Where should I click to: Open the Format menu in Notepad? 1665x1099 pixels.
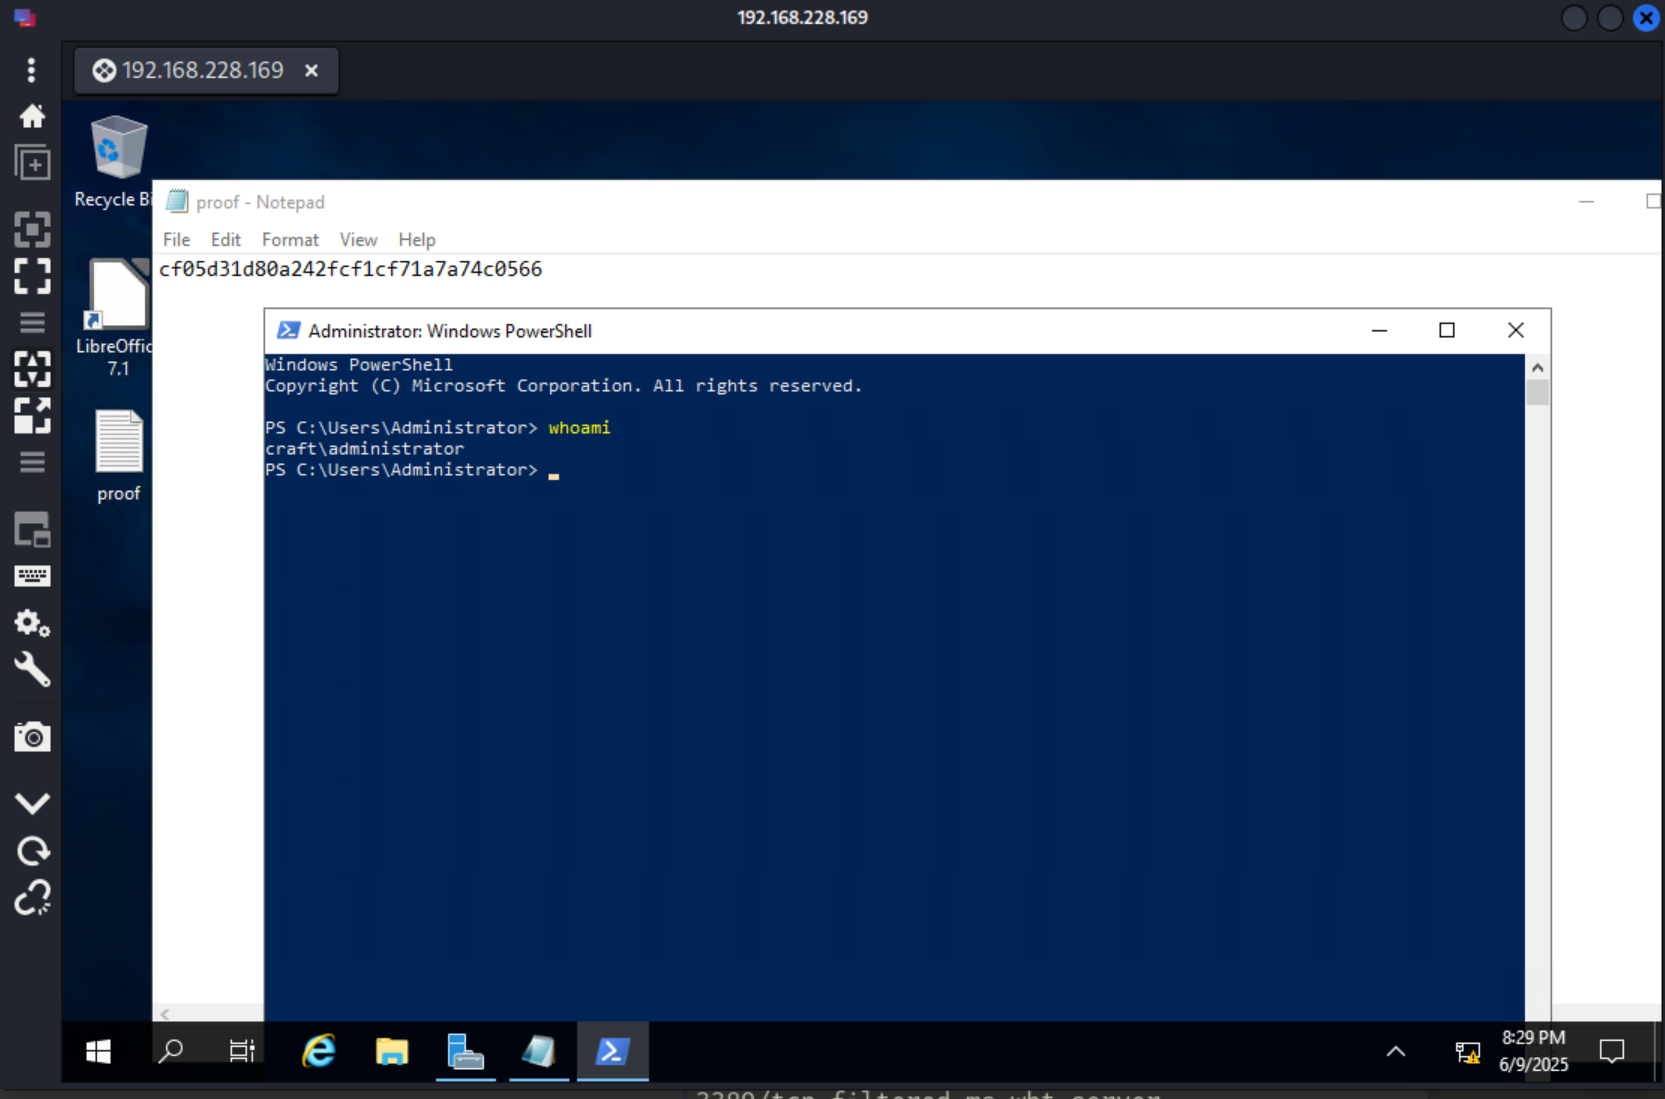[x=290, y=240]
